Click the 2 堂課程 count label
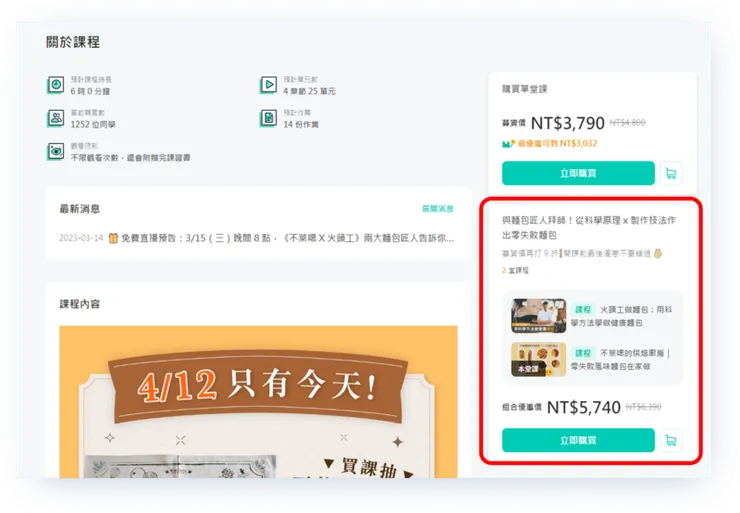740x513 pixels. [515, 270]
